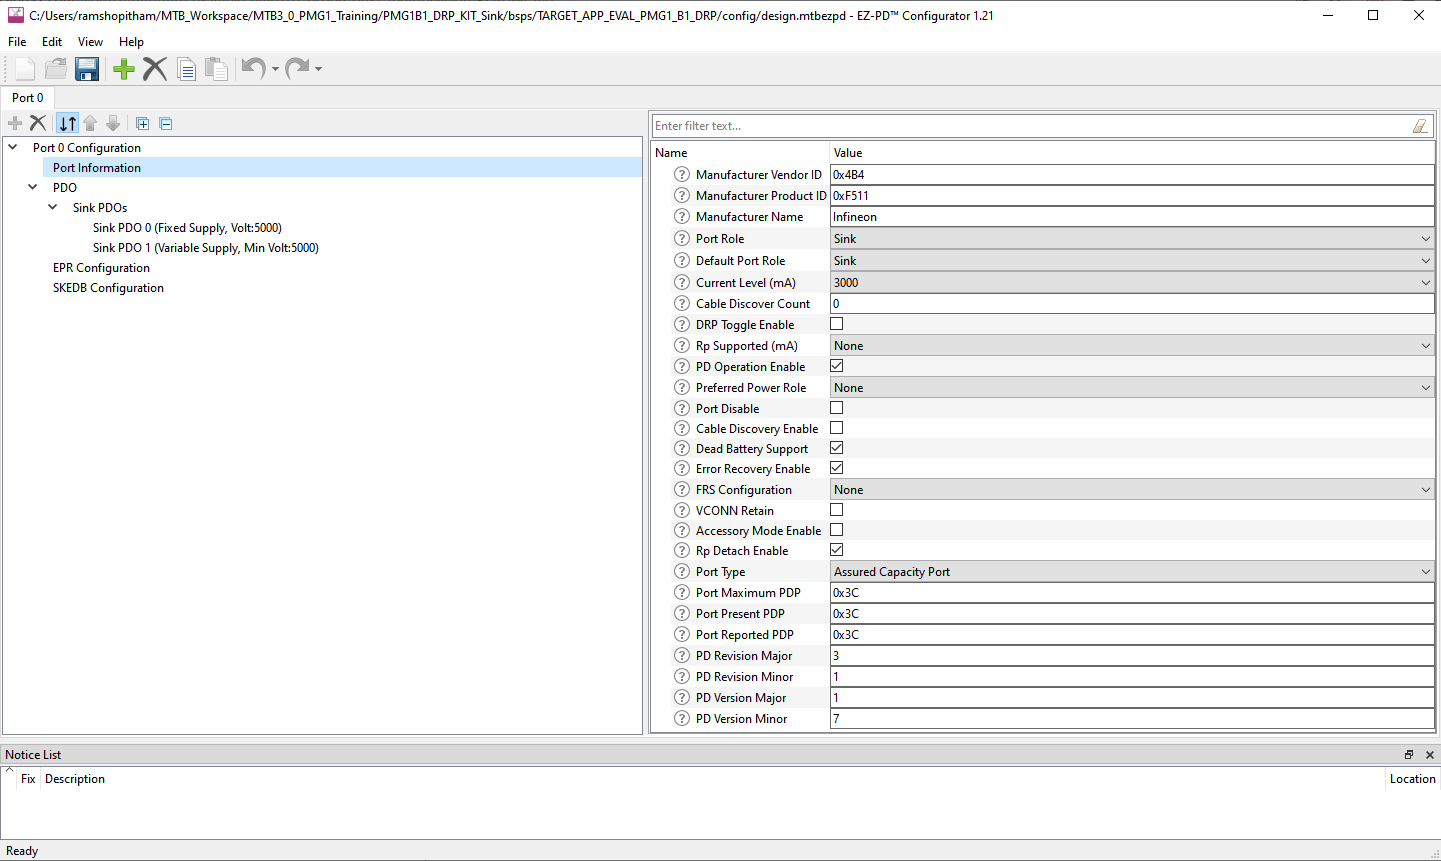Screen dimensions: 1441x861
Task: Open the Preferred Power Role dropdown
Action: 1132,387
